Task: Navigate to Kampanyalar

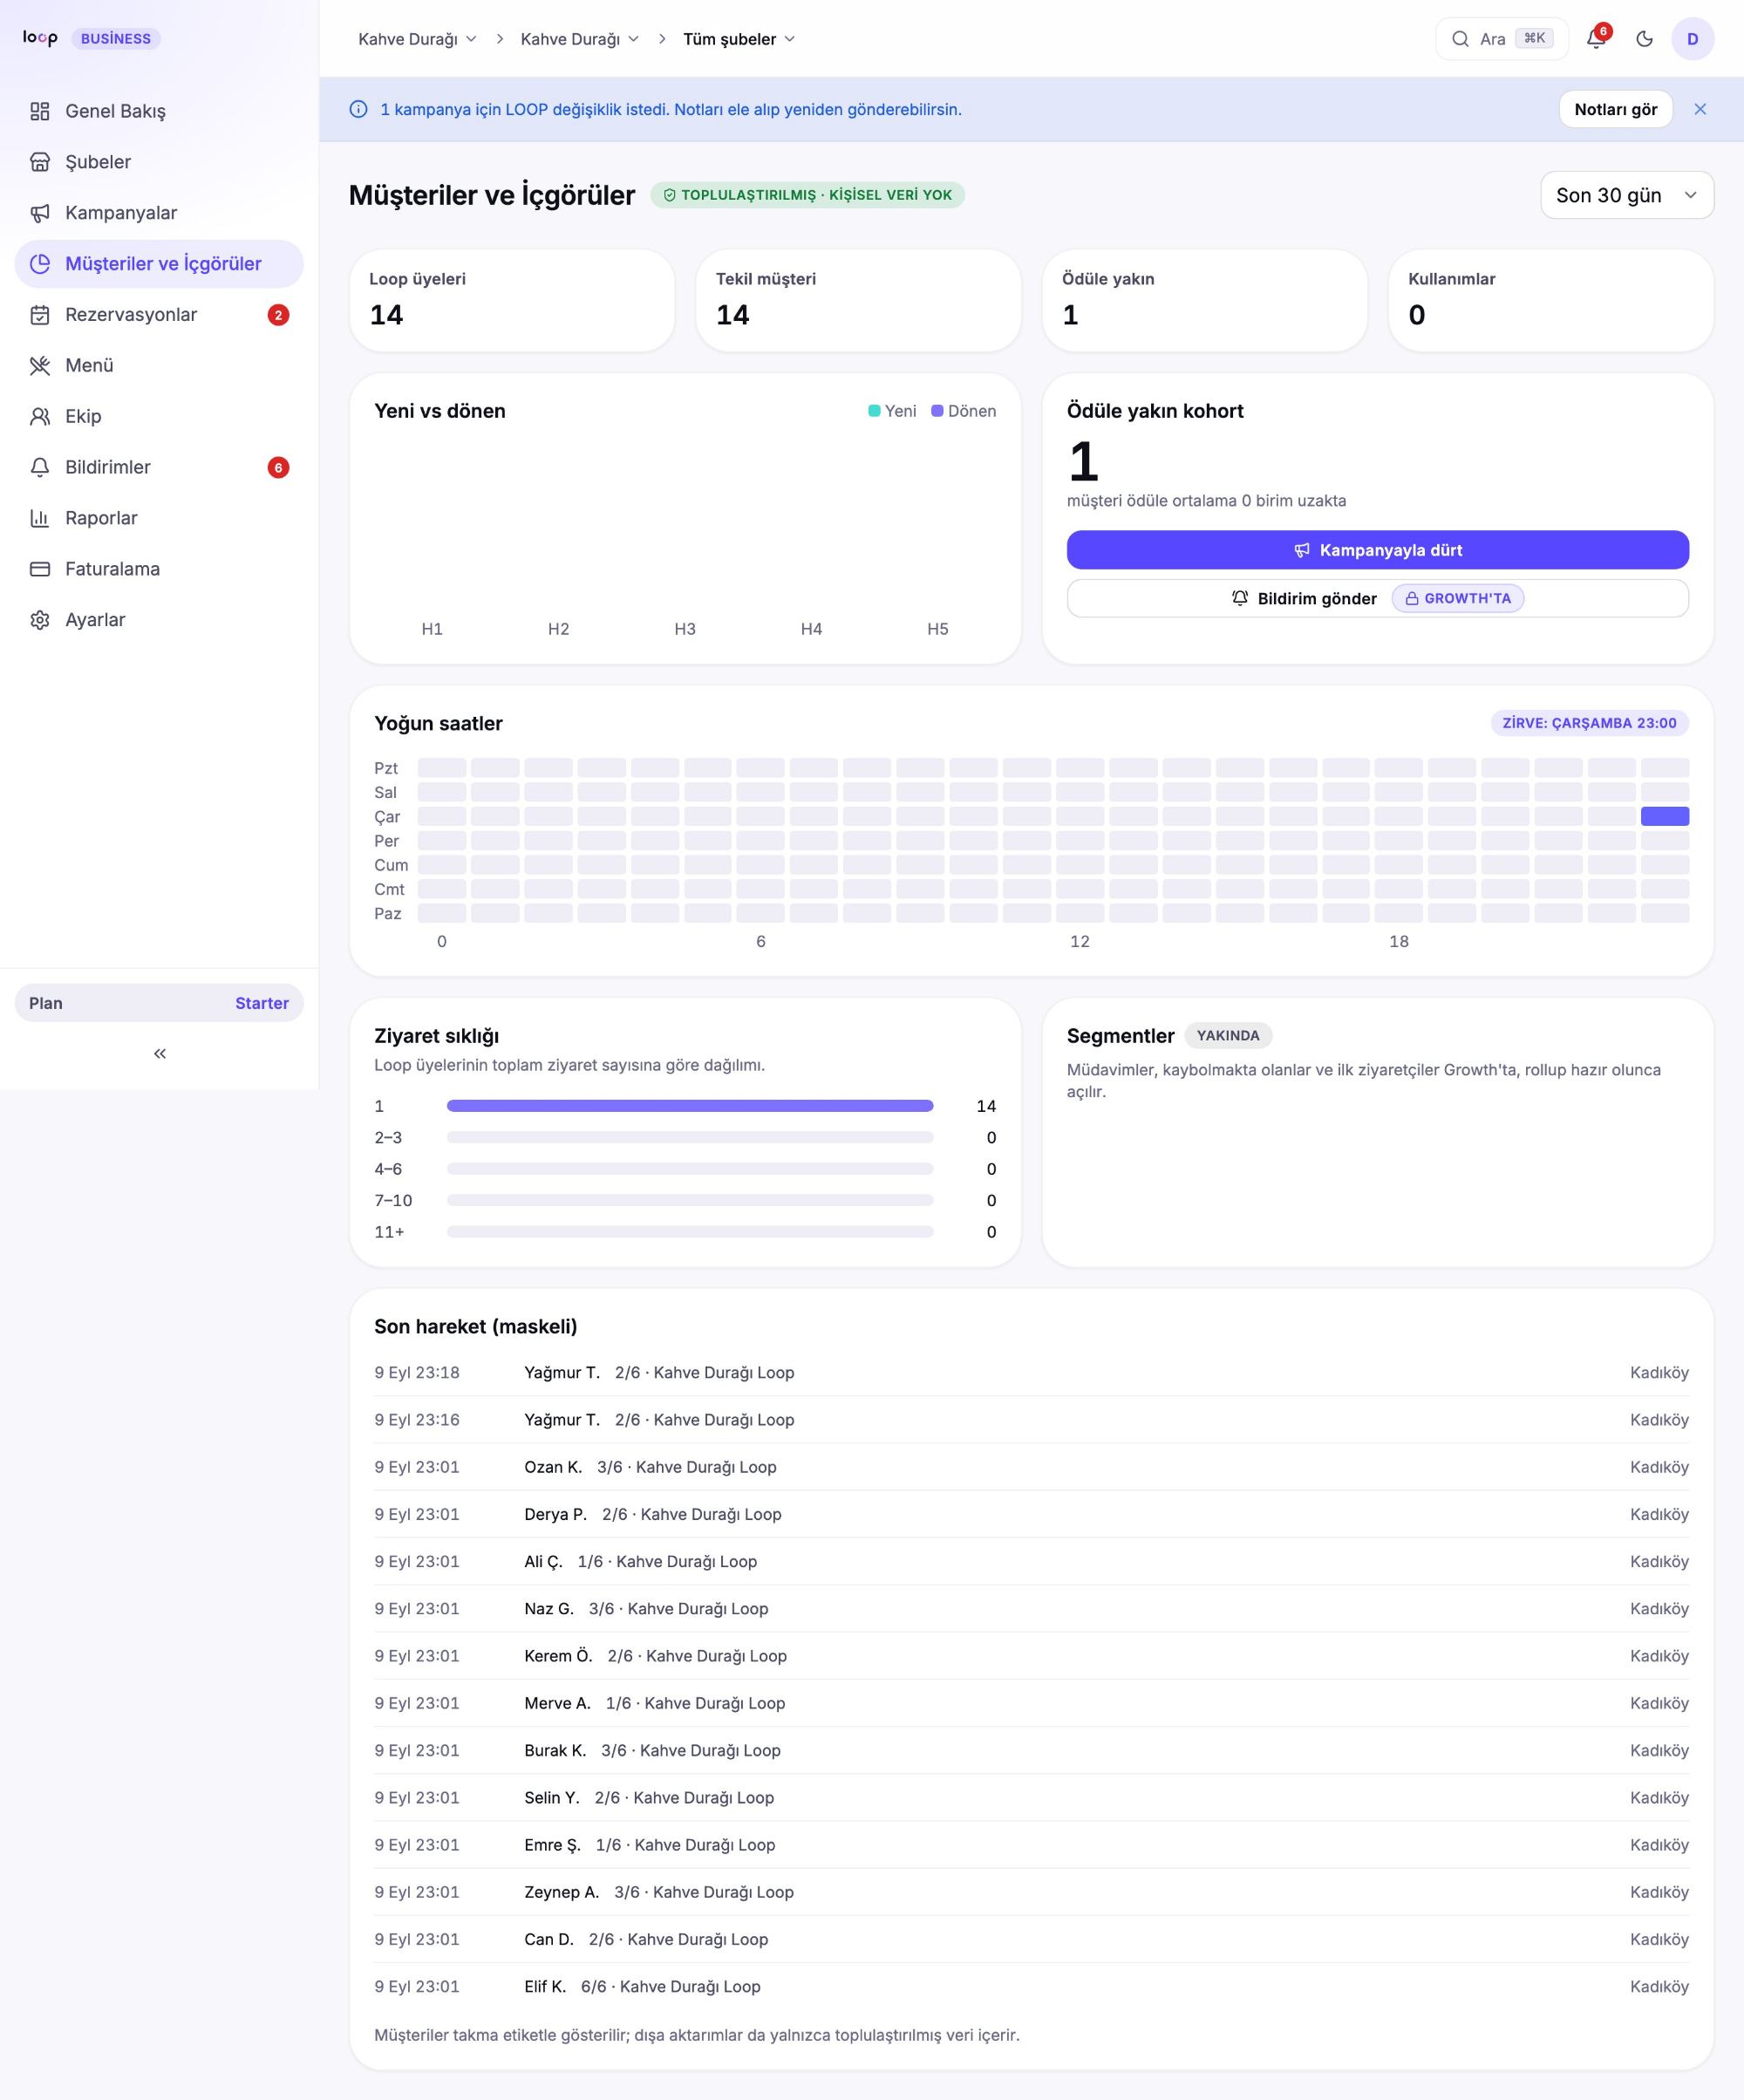Action: tap(159, 213)
